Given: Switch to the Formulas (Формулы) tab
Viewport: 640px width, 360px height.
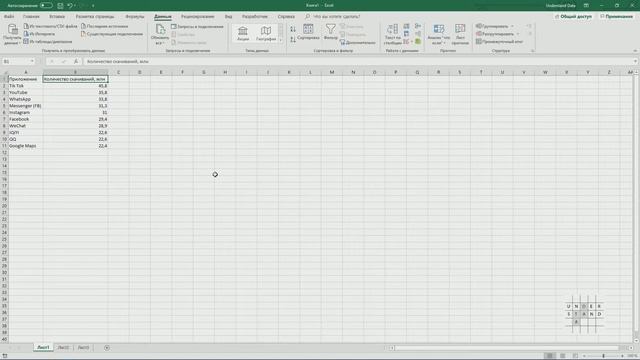Looking at the screenshot, I should 135,17.
